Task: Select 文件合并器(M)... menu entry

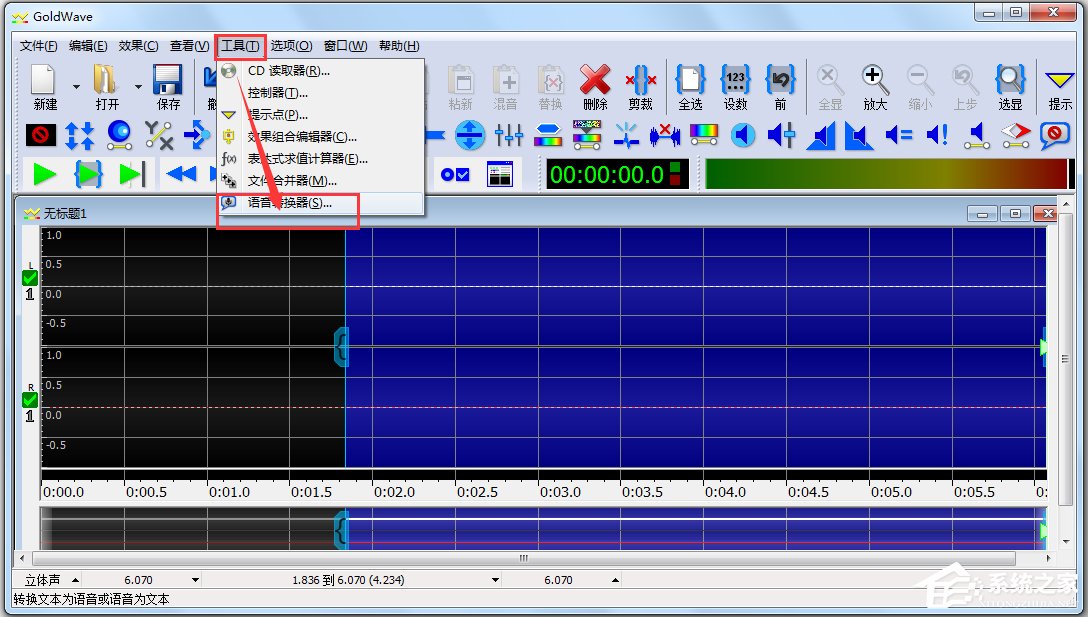Action: [x=321, y=181]
